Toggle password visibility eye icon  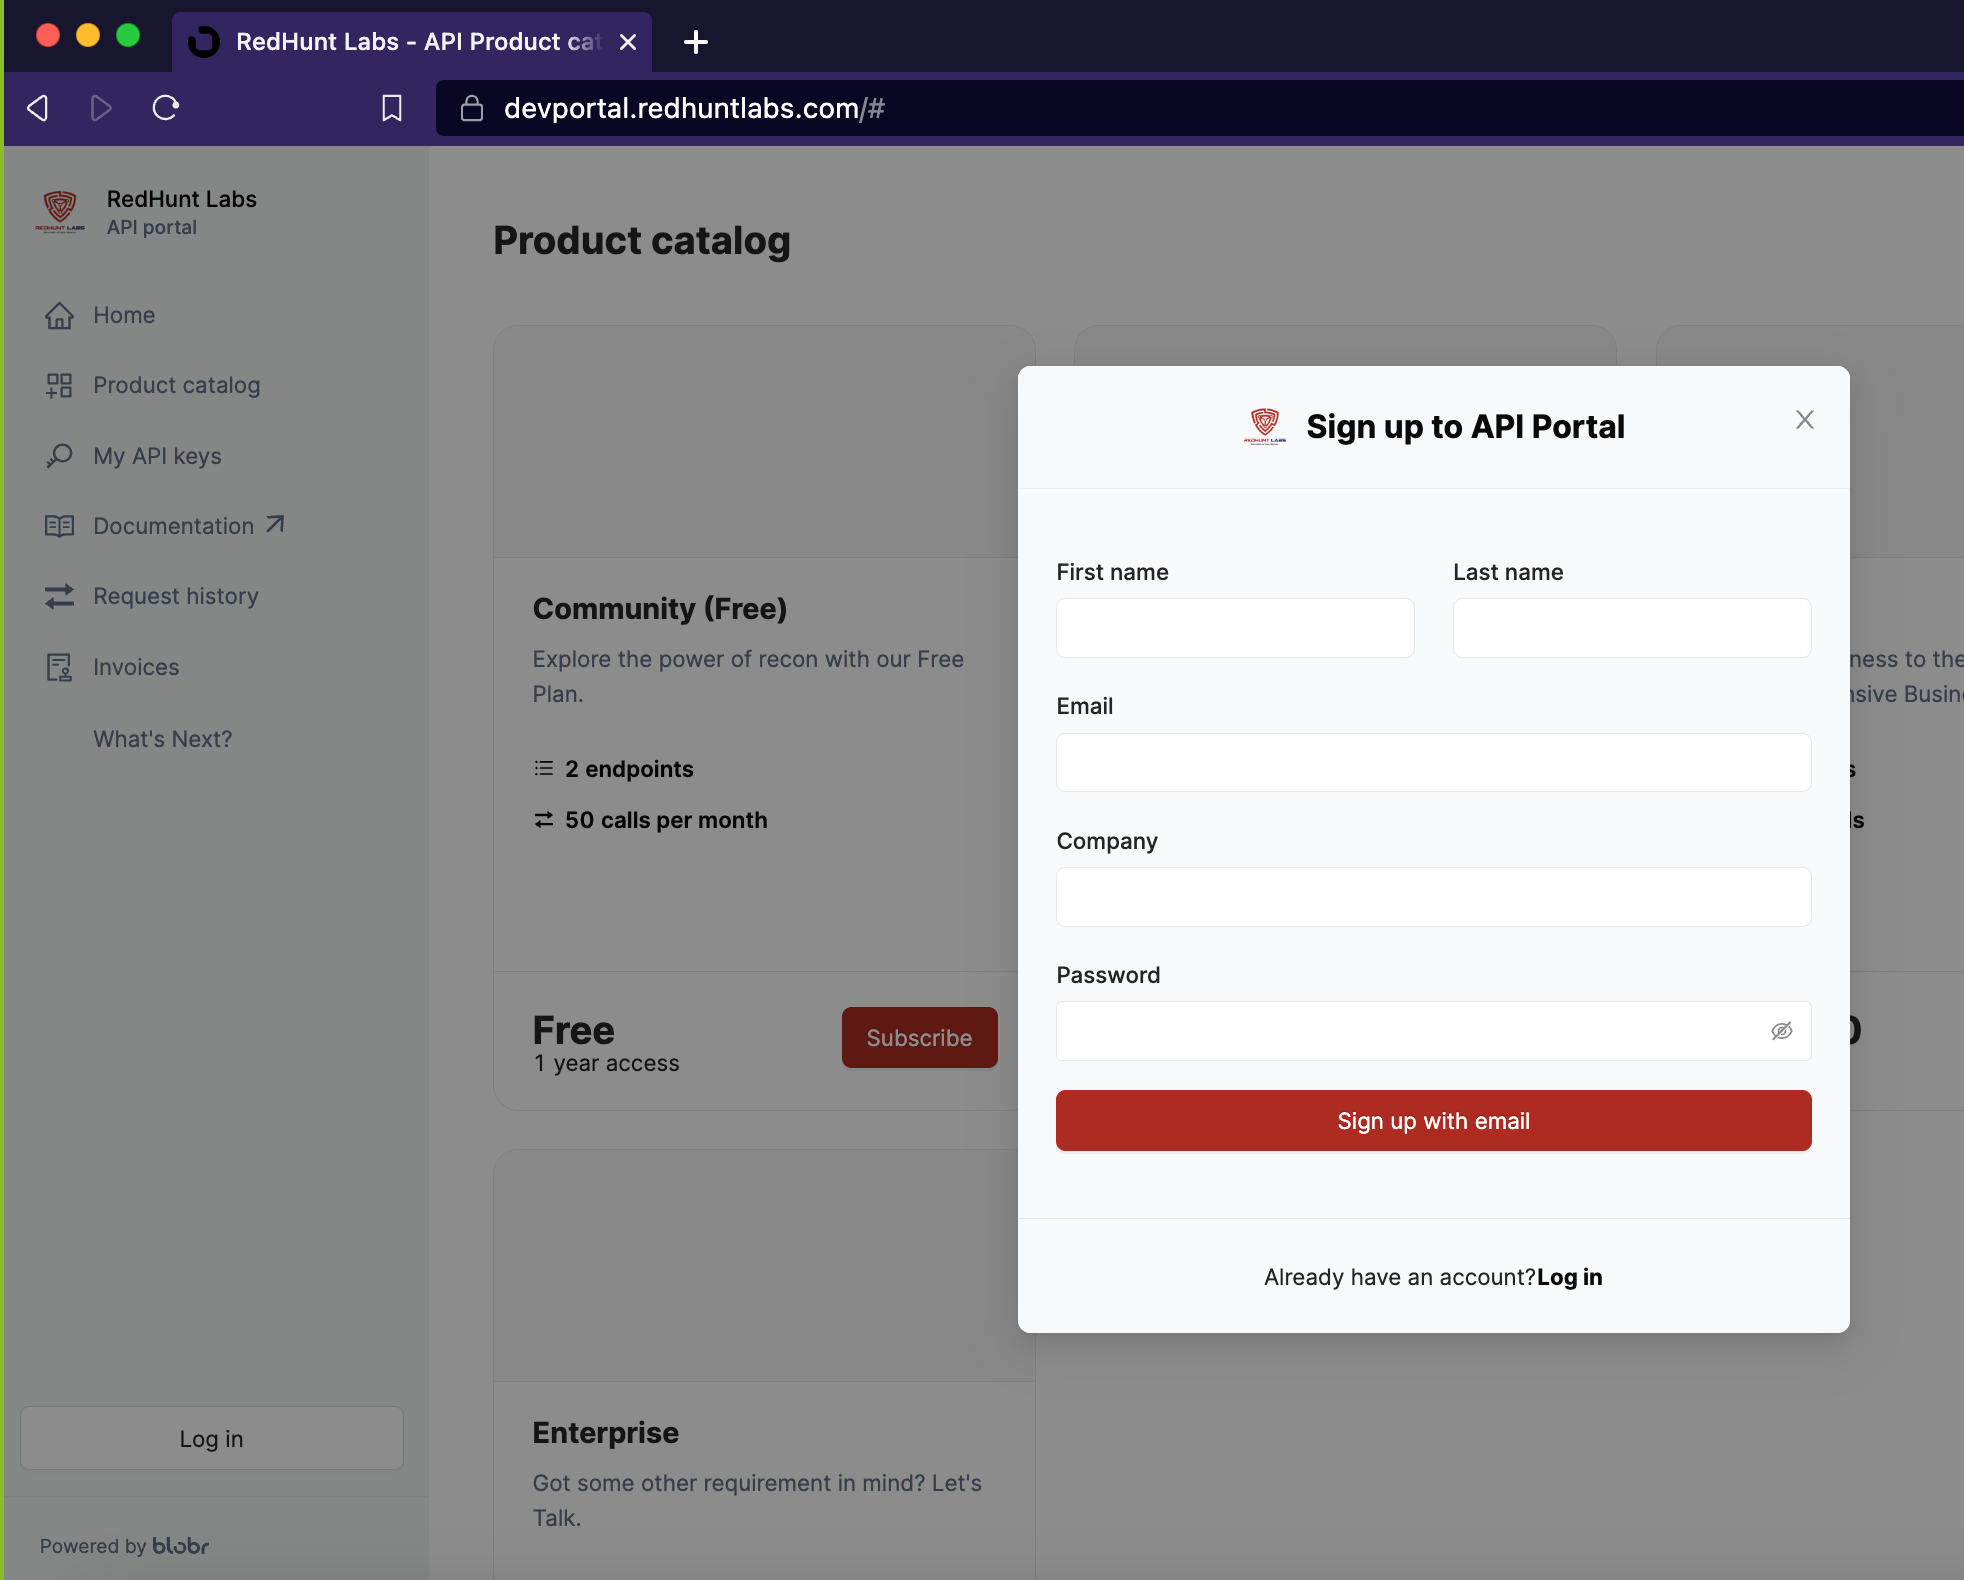pyautogui.click(x=1781, y=1031)
